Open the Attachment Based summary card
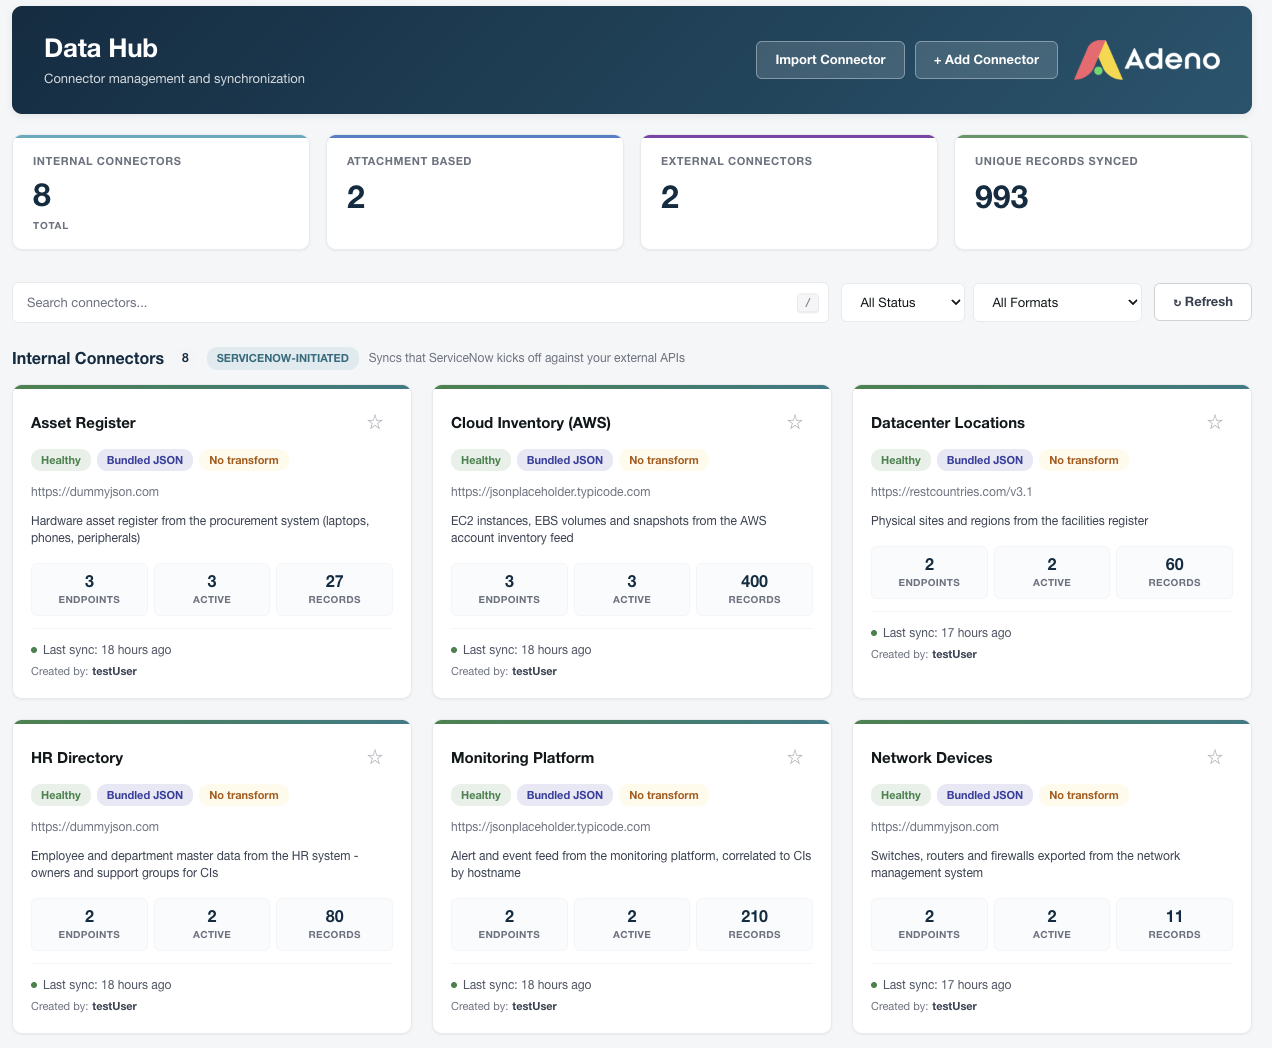1272x1048 pixels. 475,192
